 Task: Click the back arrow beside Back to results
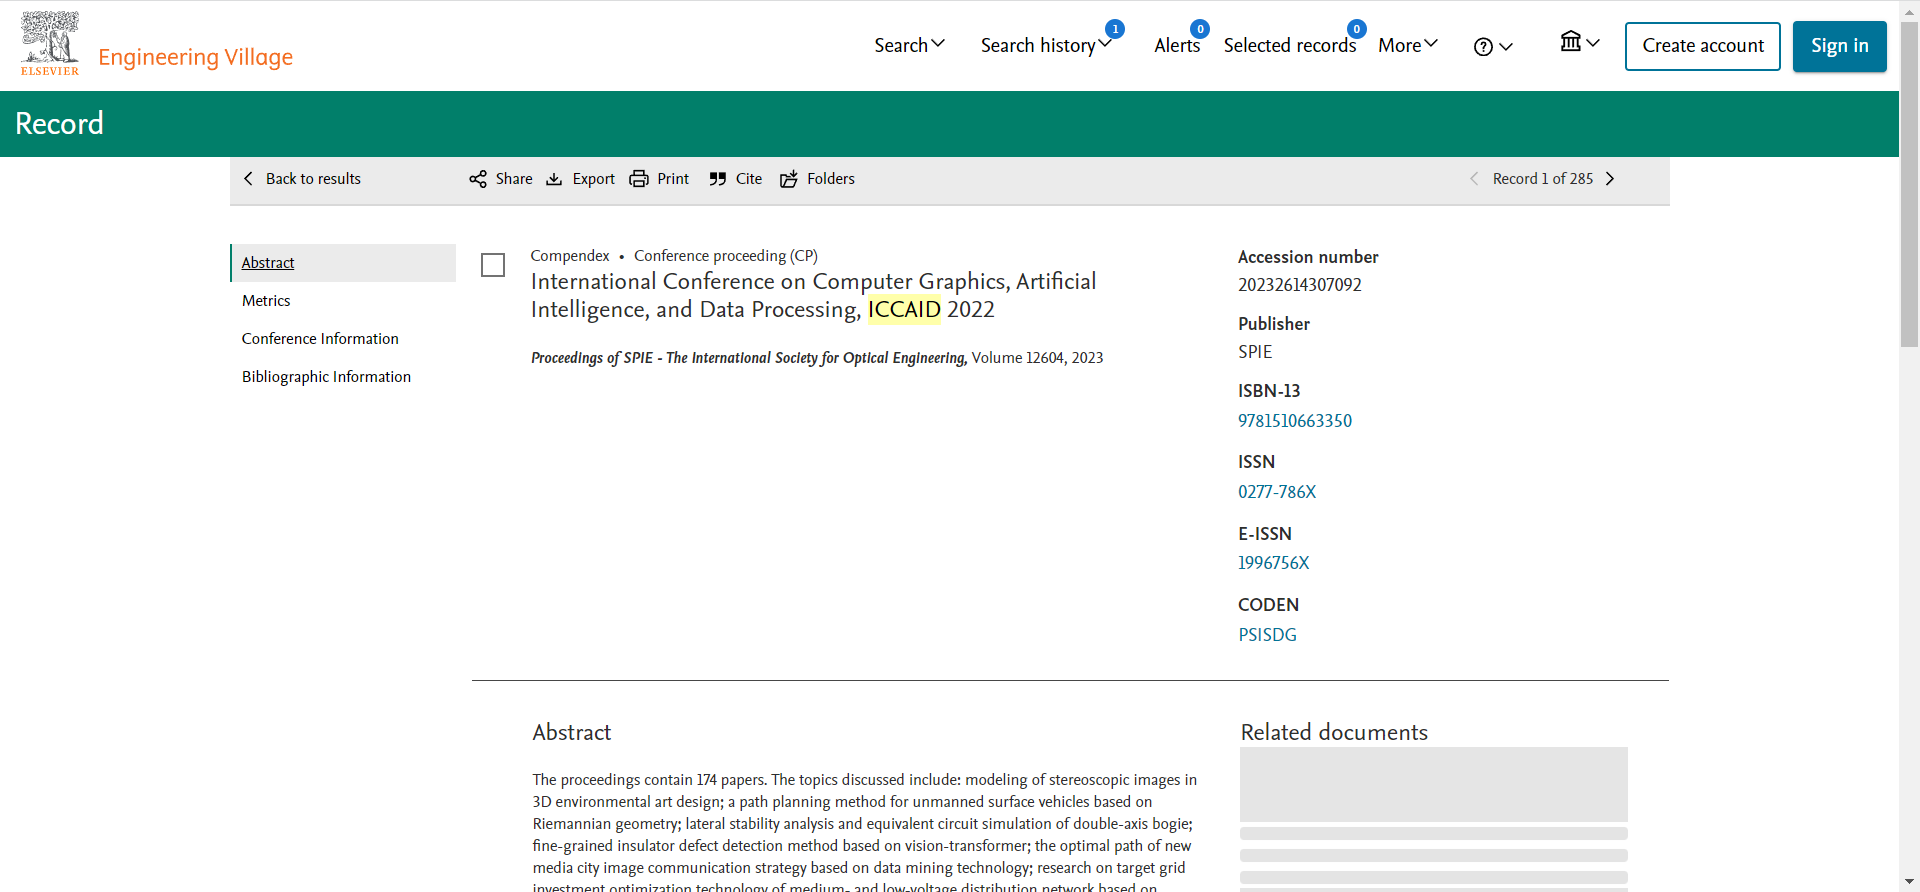pos(249,179)
